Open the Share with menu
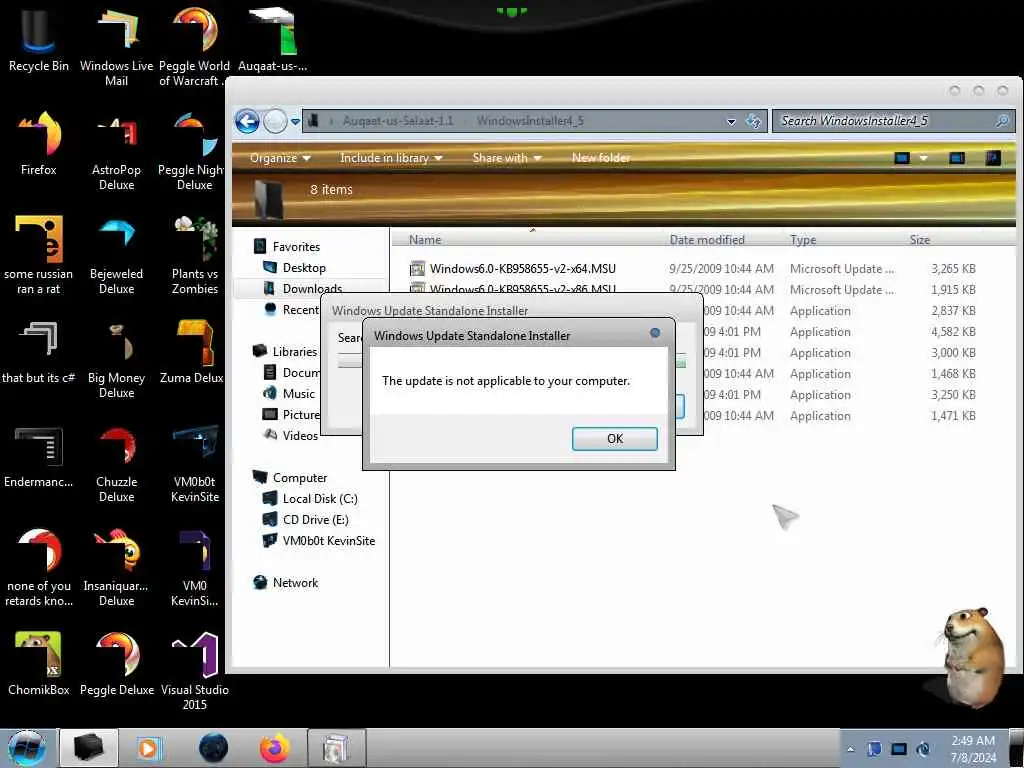1024x768 pixels. point(507,158)
